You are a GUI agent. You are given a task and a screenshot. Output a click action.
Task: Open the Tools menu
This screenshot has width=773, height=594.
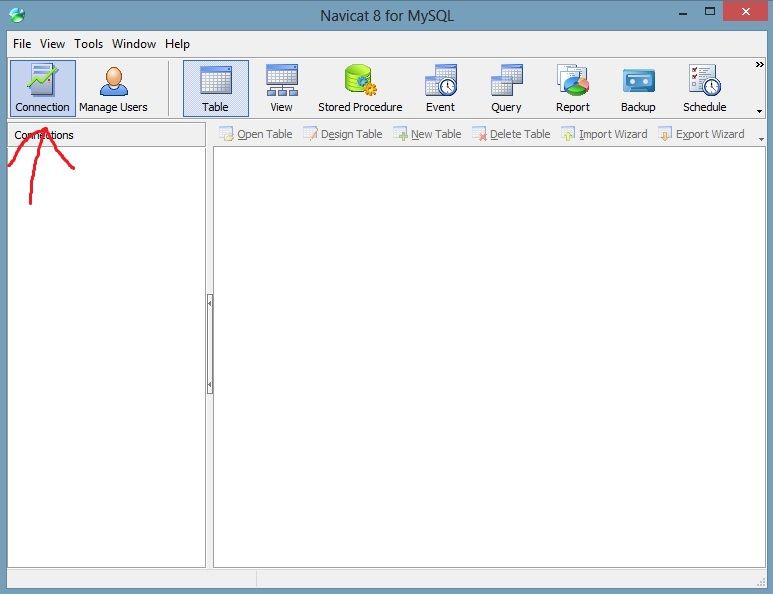[89, 44]
